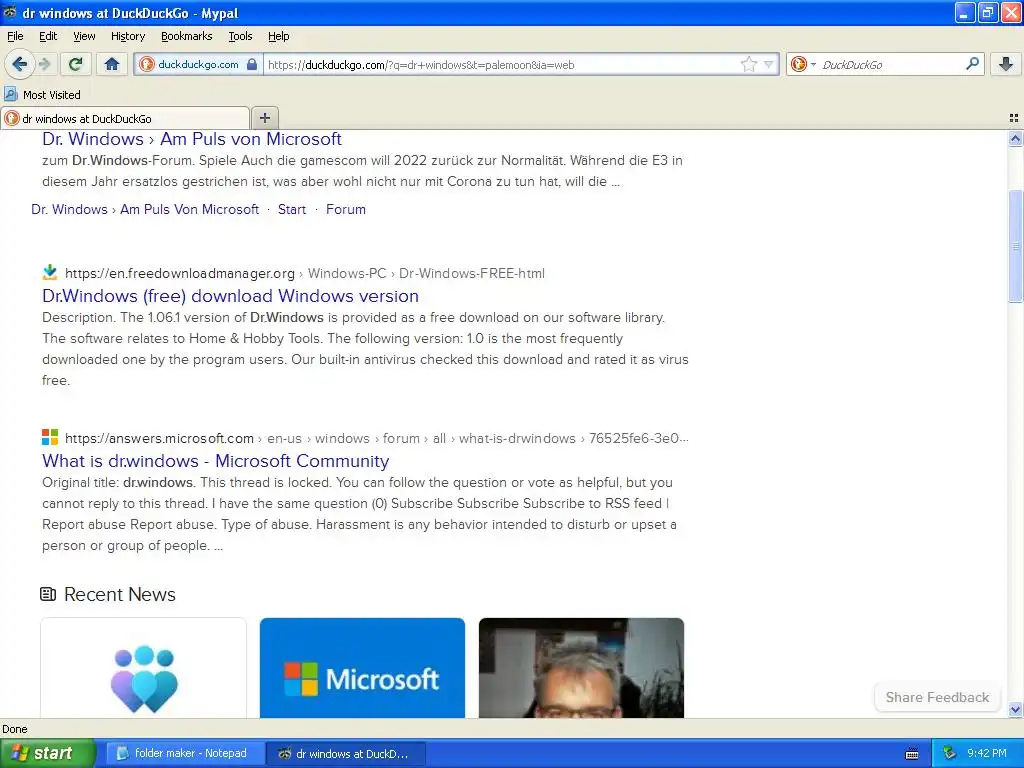
Task: Open the Windows start menu
Action: click(x=47, y=753)
